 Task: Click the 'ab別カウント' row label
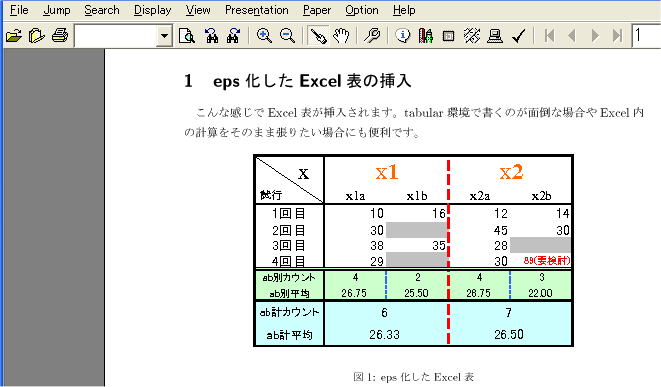pyautogui.click(x=289, y=277)
